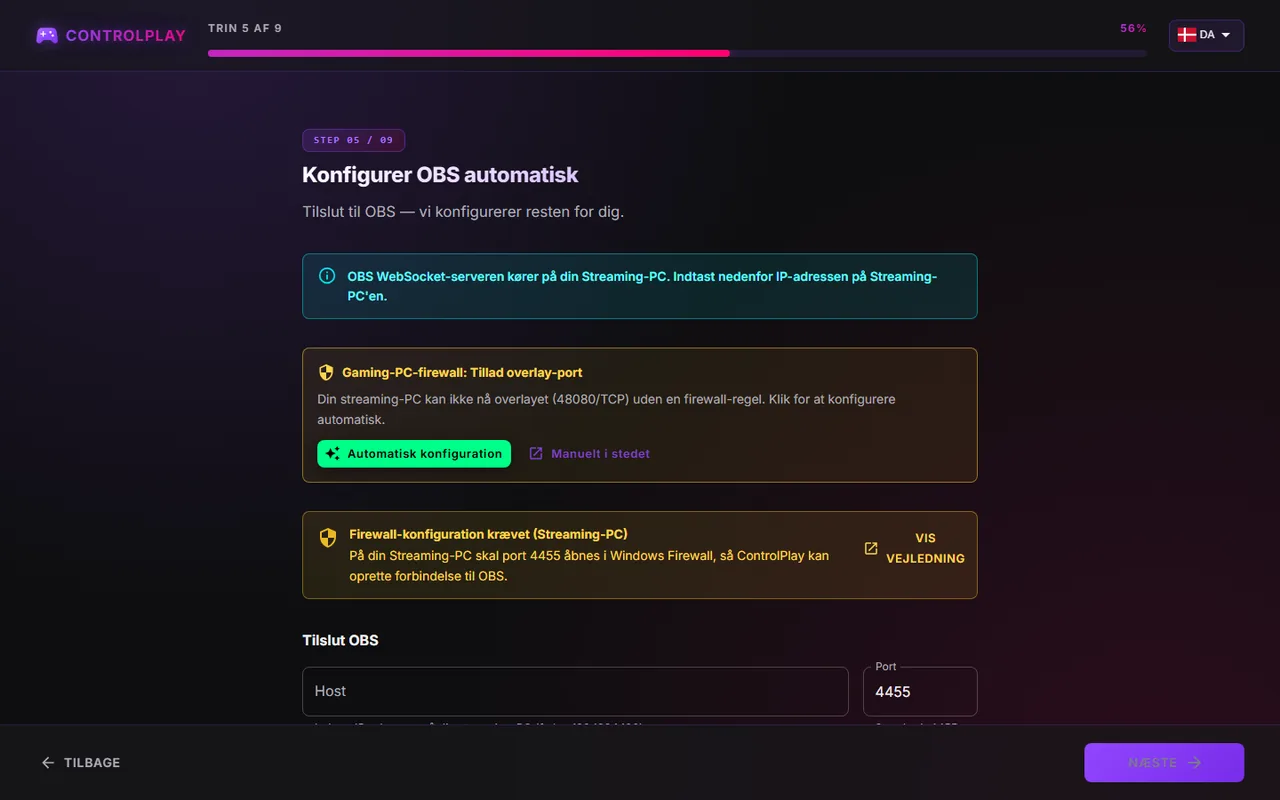Click the shield icon beside Gaming-PC-firewall title

coord(326,372)
